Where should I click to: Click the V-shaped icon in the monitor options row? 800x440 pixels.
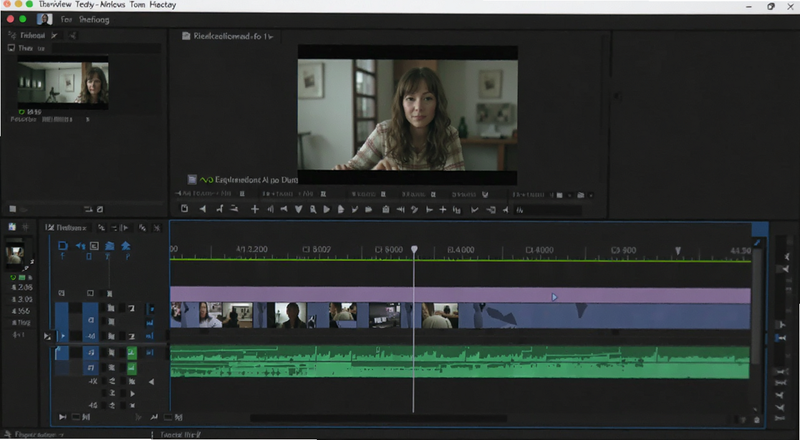pos(485,194)
